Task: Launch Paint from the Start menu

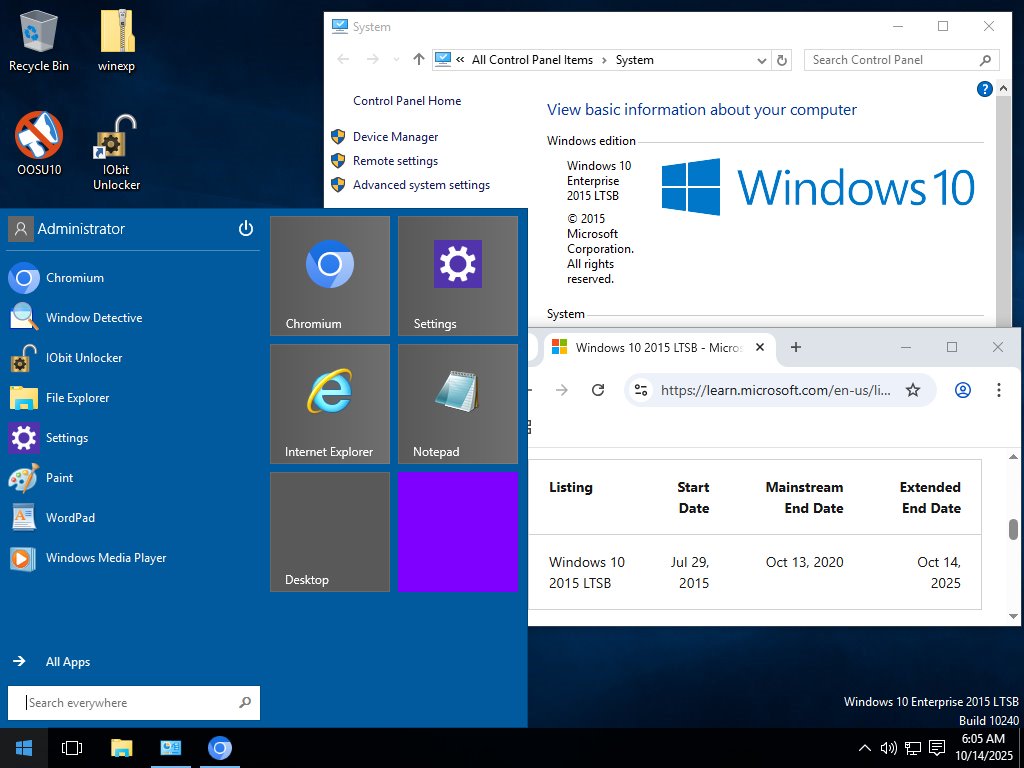Action: tap(134, 477)
